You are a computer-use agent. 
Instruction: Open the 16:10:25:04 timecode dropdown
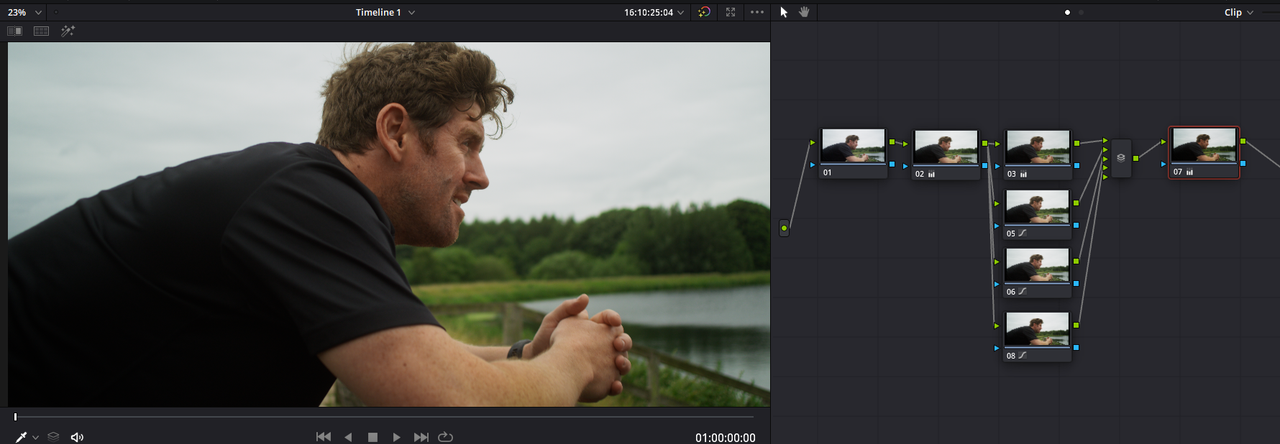click(x=655, y=12)
